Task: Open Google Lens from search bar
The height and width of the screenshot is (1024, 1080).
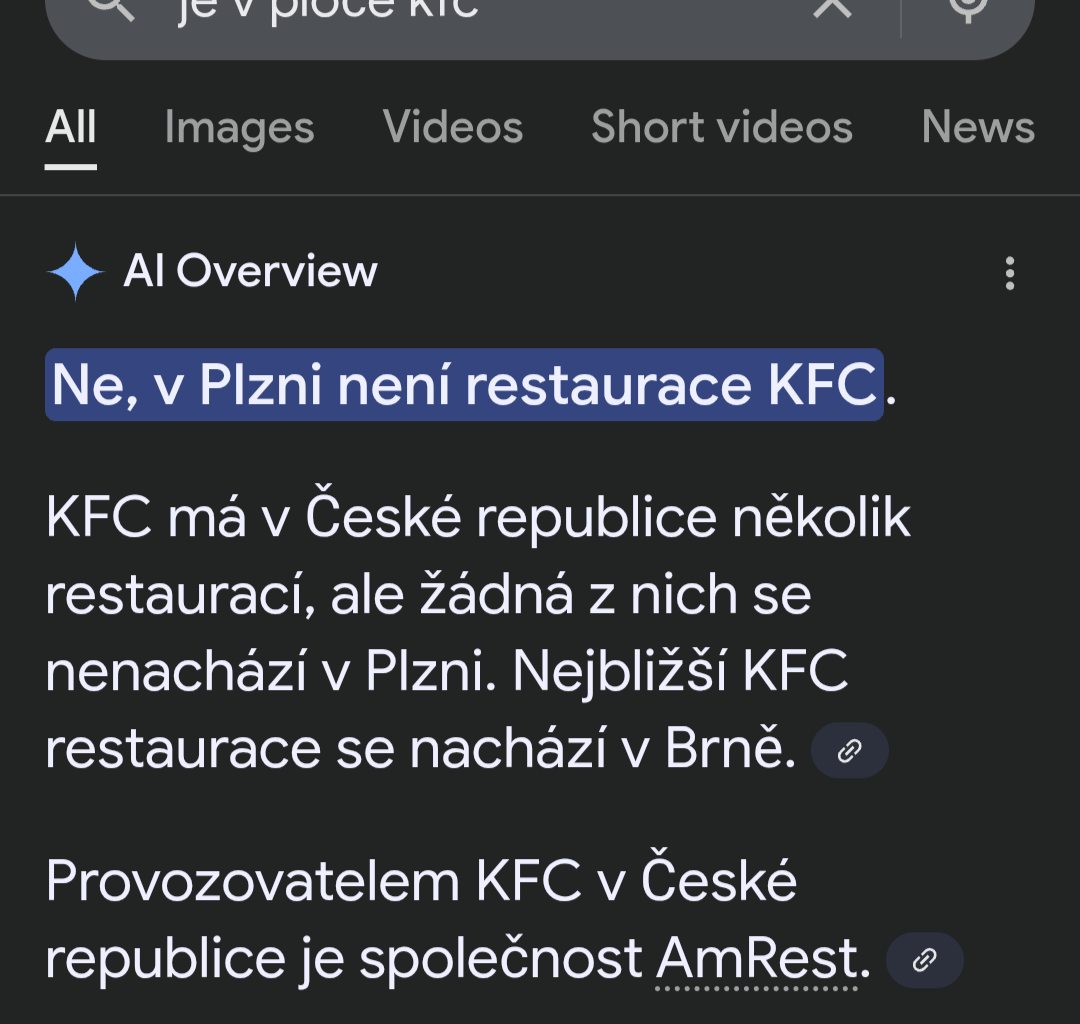Action: click(x=967, y=8)
